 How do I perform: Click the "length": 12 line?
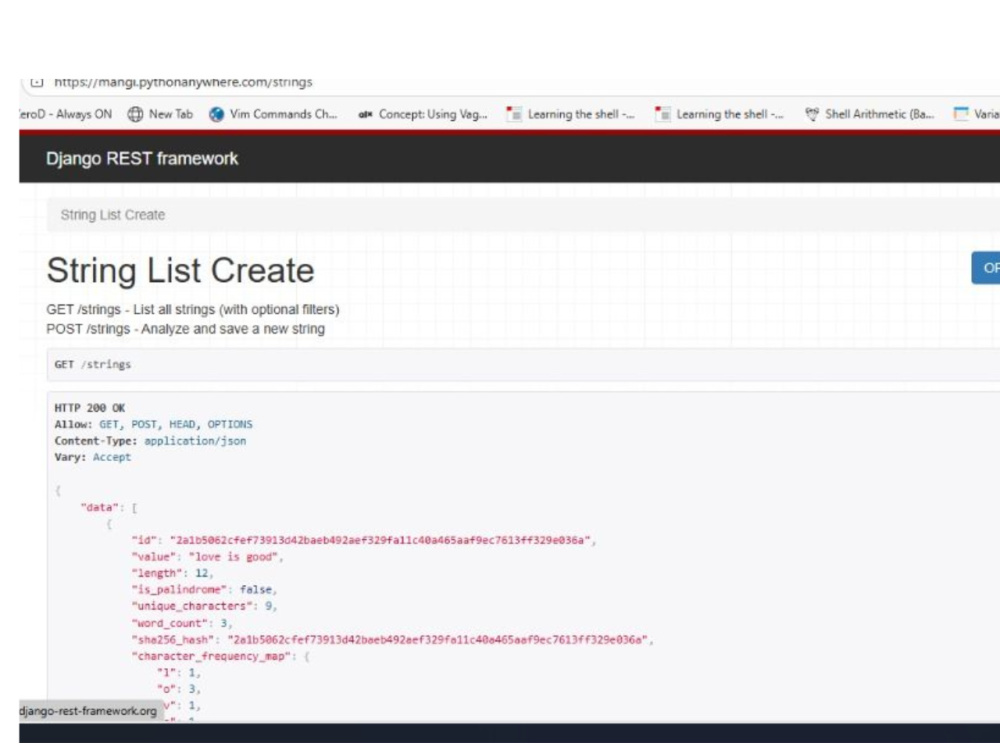pyautogui.click(x=172, y=574)
